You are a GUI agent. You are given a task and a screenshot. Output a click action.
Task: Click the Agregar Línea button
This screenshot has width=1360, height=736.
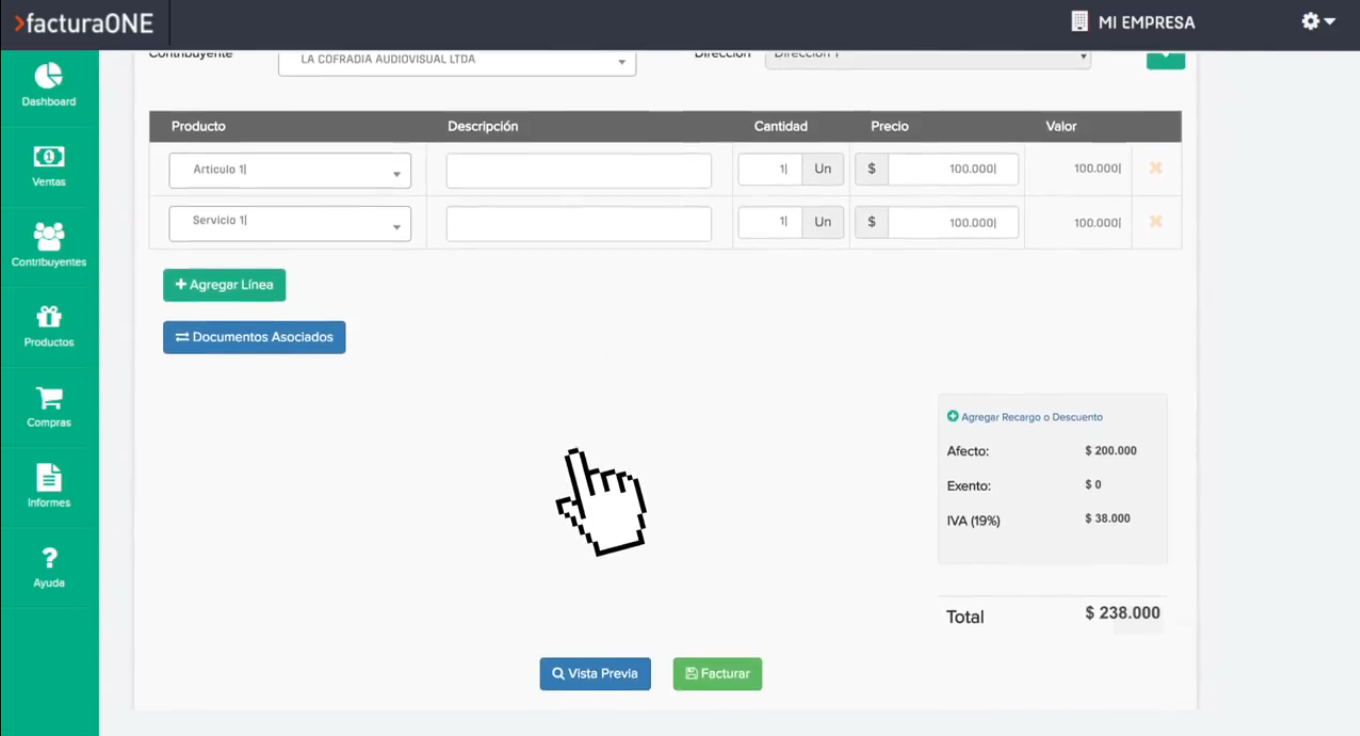tap(224, 285)
